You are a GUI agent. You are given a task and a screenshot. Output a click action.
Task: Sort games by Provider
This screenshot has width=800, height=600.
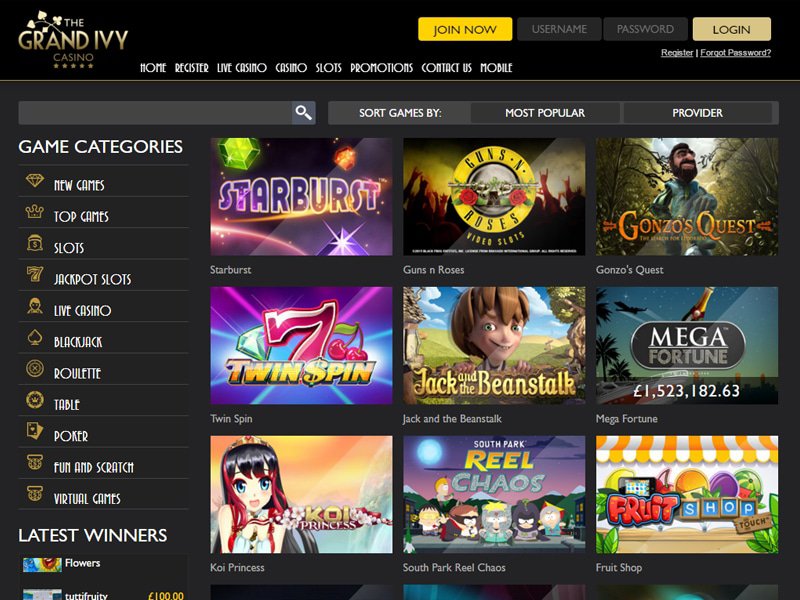(697, 113)
